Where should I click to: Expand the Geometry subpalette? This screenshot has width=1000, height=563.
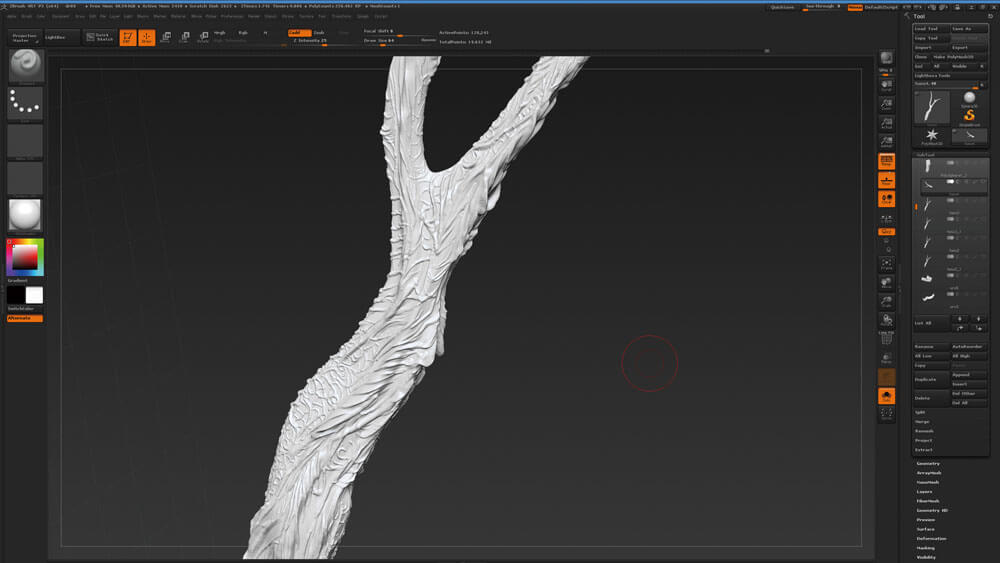pyautogui.click(x=928, y=464)
